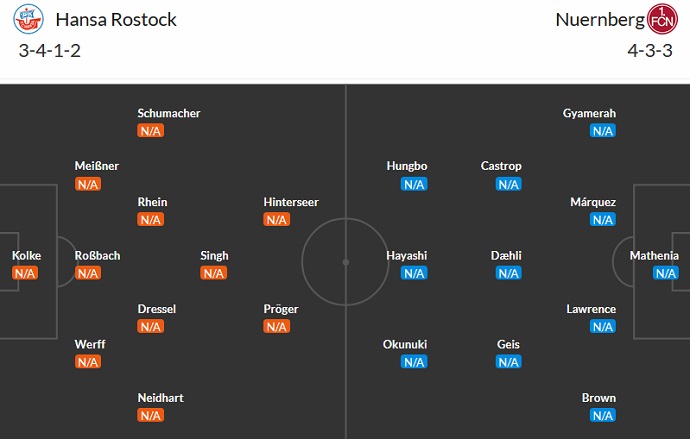Click Neidhart's player name

point(160,398)
